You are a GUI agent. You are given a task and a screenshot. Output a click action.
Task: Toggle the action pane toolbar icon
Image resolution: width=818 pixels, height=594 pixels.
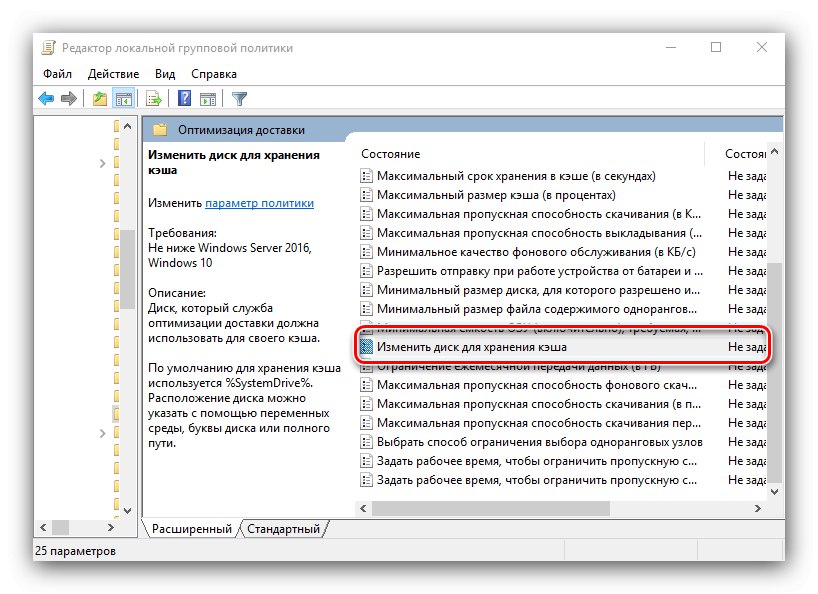[208, 98]
